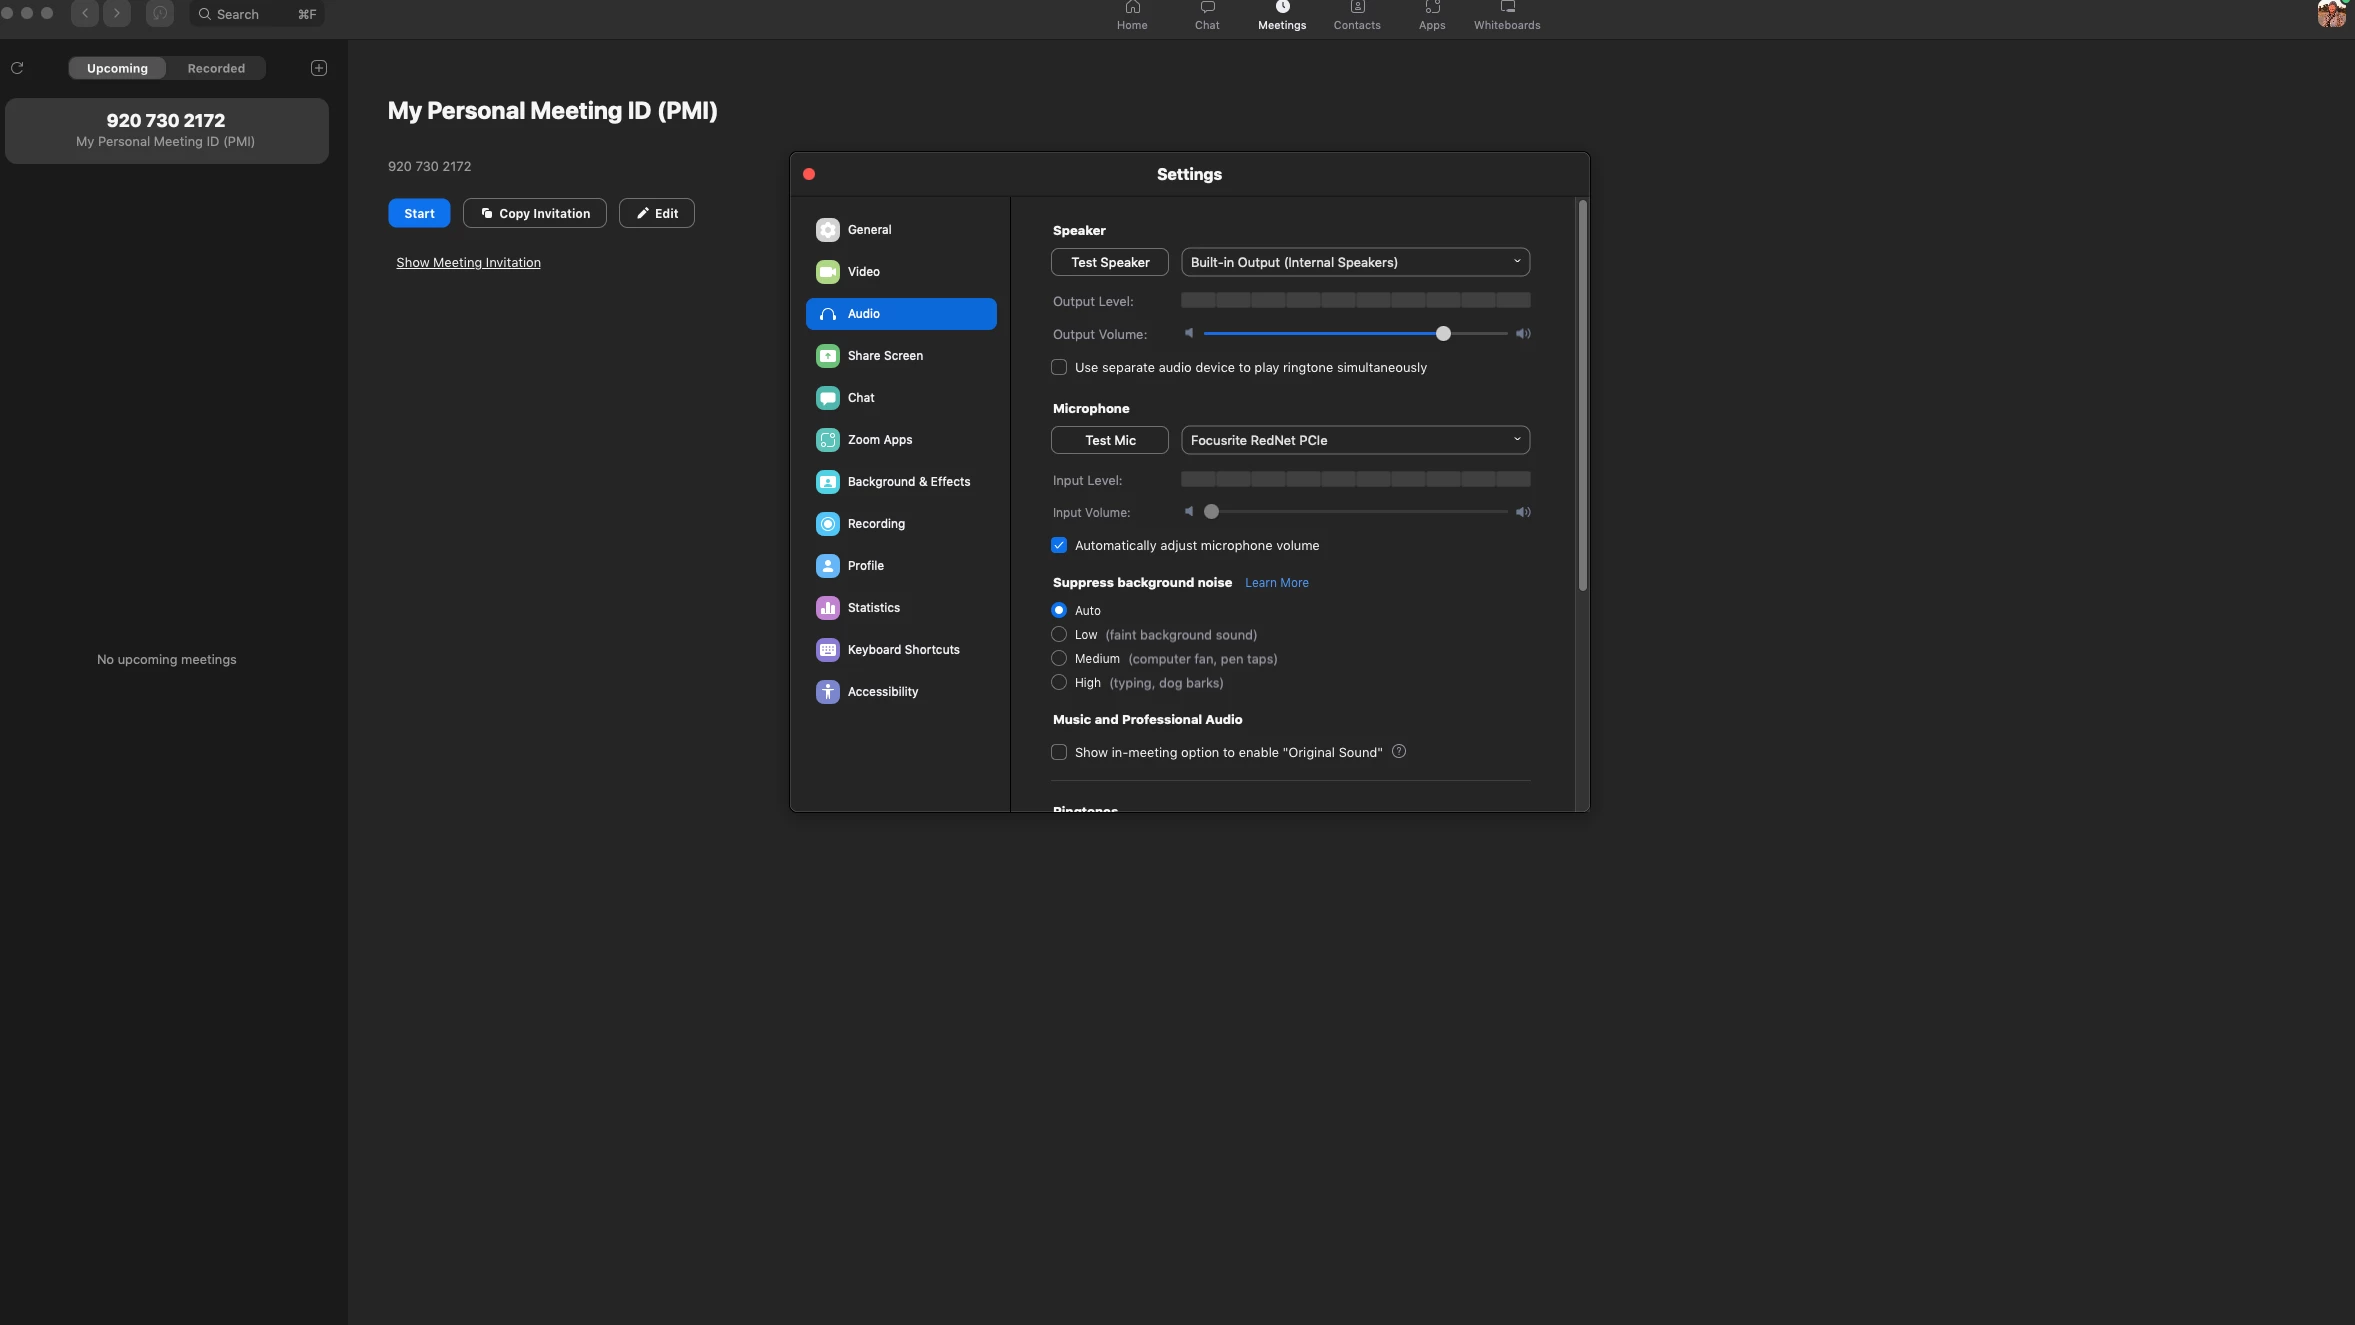Image resolution: width=2355 pixels, height=1325 pixels.
Task: Switch to the Recorded tab
Action: (x=216, y=68)
